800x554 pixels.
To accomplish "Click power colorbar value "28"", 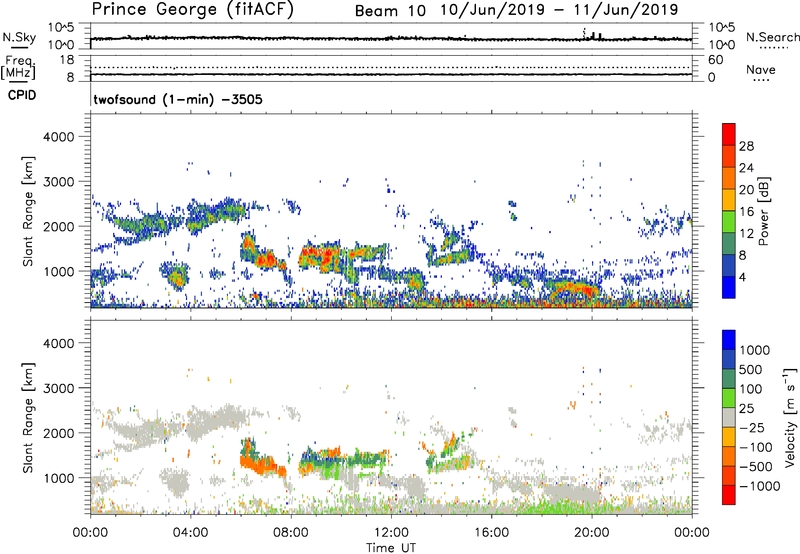I will (x=746, y=146).
